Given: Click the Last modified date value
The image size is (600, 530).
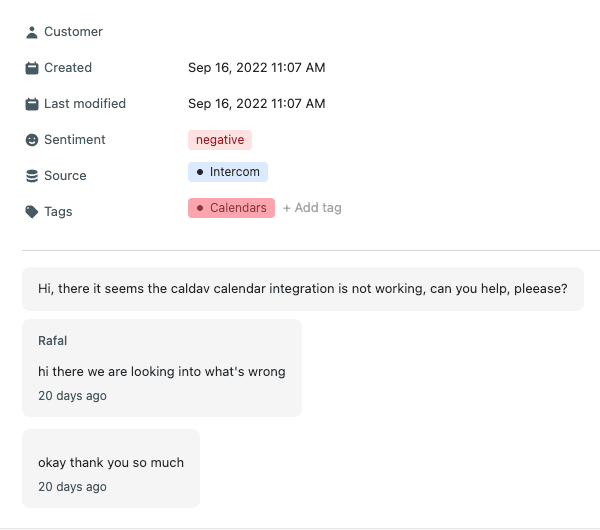Looking at the screenshot, I should click(256, 104).
